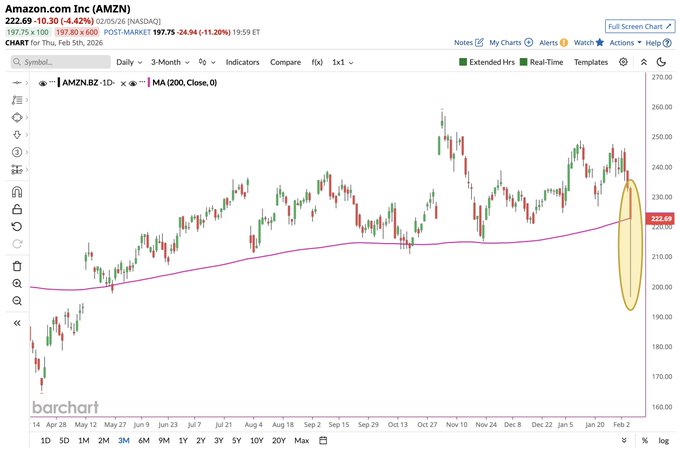This screenshot has height=453, width=680.
Task: Toggle Real-Time checkbox
Action: pos(523,62)
